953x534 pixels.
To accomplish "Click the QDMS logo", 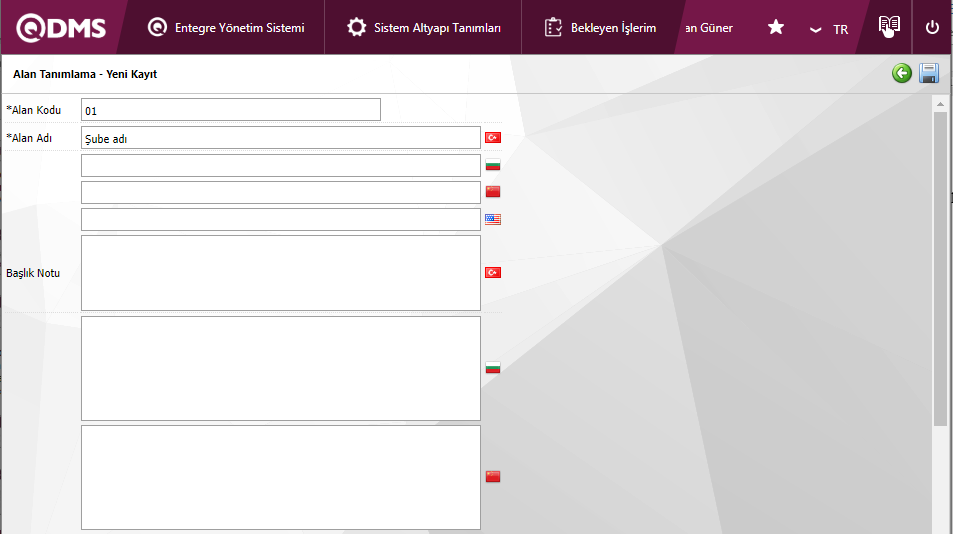I will coord(61,28).
